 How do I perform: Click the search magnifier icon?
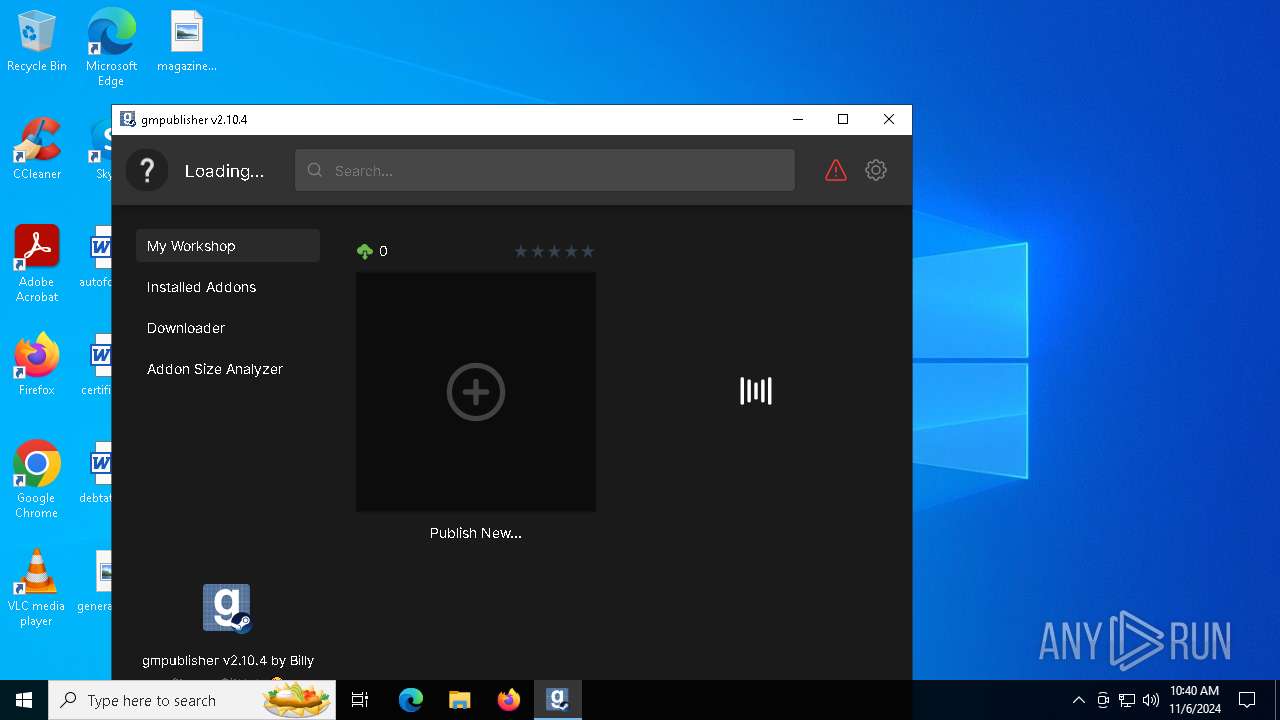tap(315, 170)
